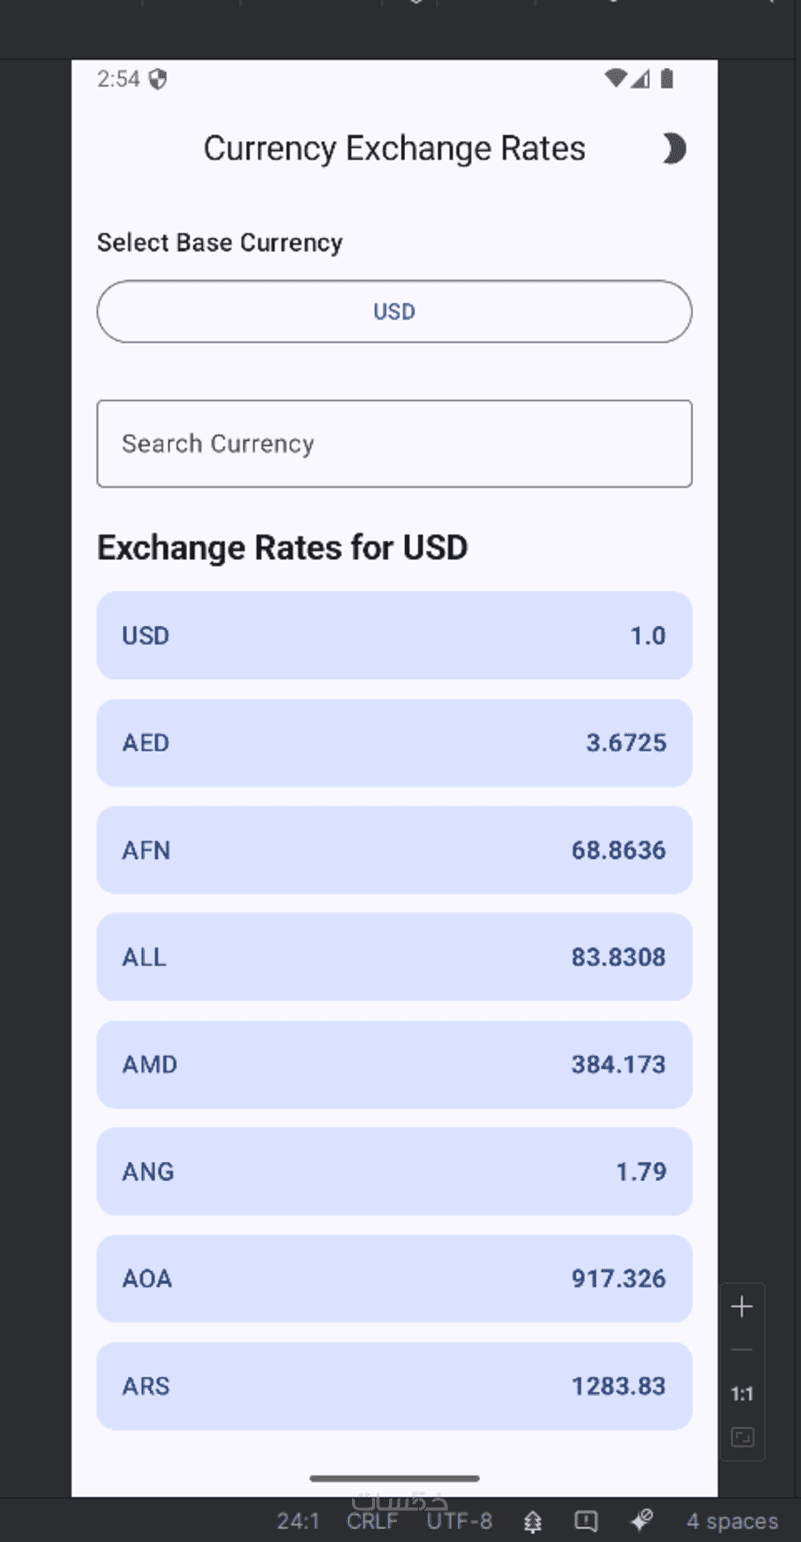Zoom out the preview with the minus icon
The width and height of the screenshot is (801, 1542).
[742, 1350]
